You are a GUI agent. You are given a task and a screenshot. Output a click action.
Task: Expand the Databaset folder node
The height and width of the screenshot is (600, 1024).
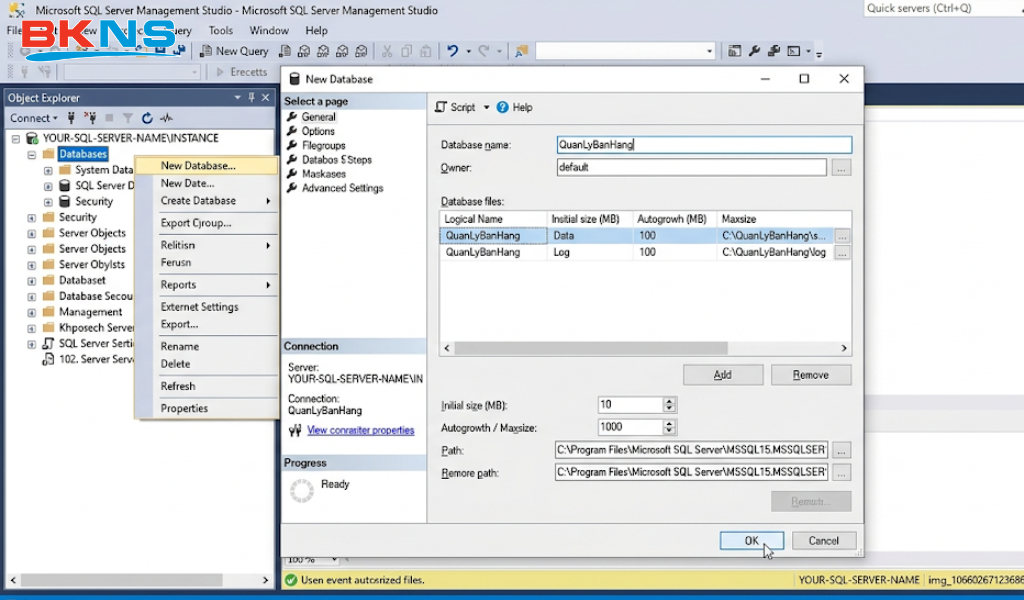click(x=31, y=281)
